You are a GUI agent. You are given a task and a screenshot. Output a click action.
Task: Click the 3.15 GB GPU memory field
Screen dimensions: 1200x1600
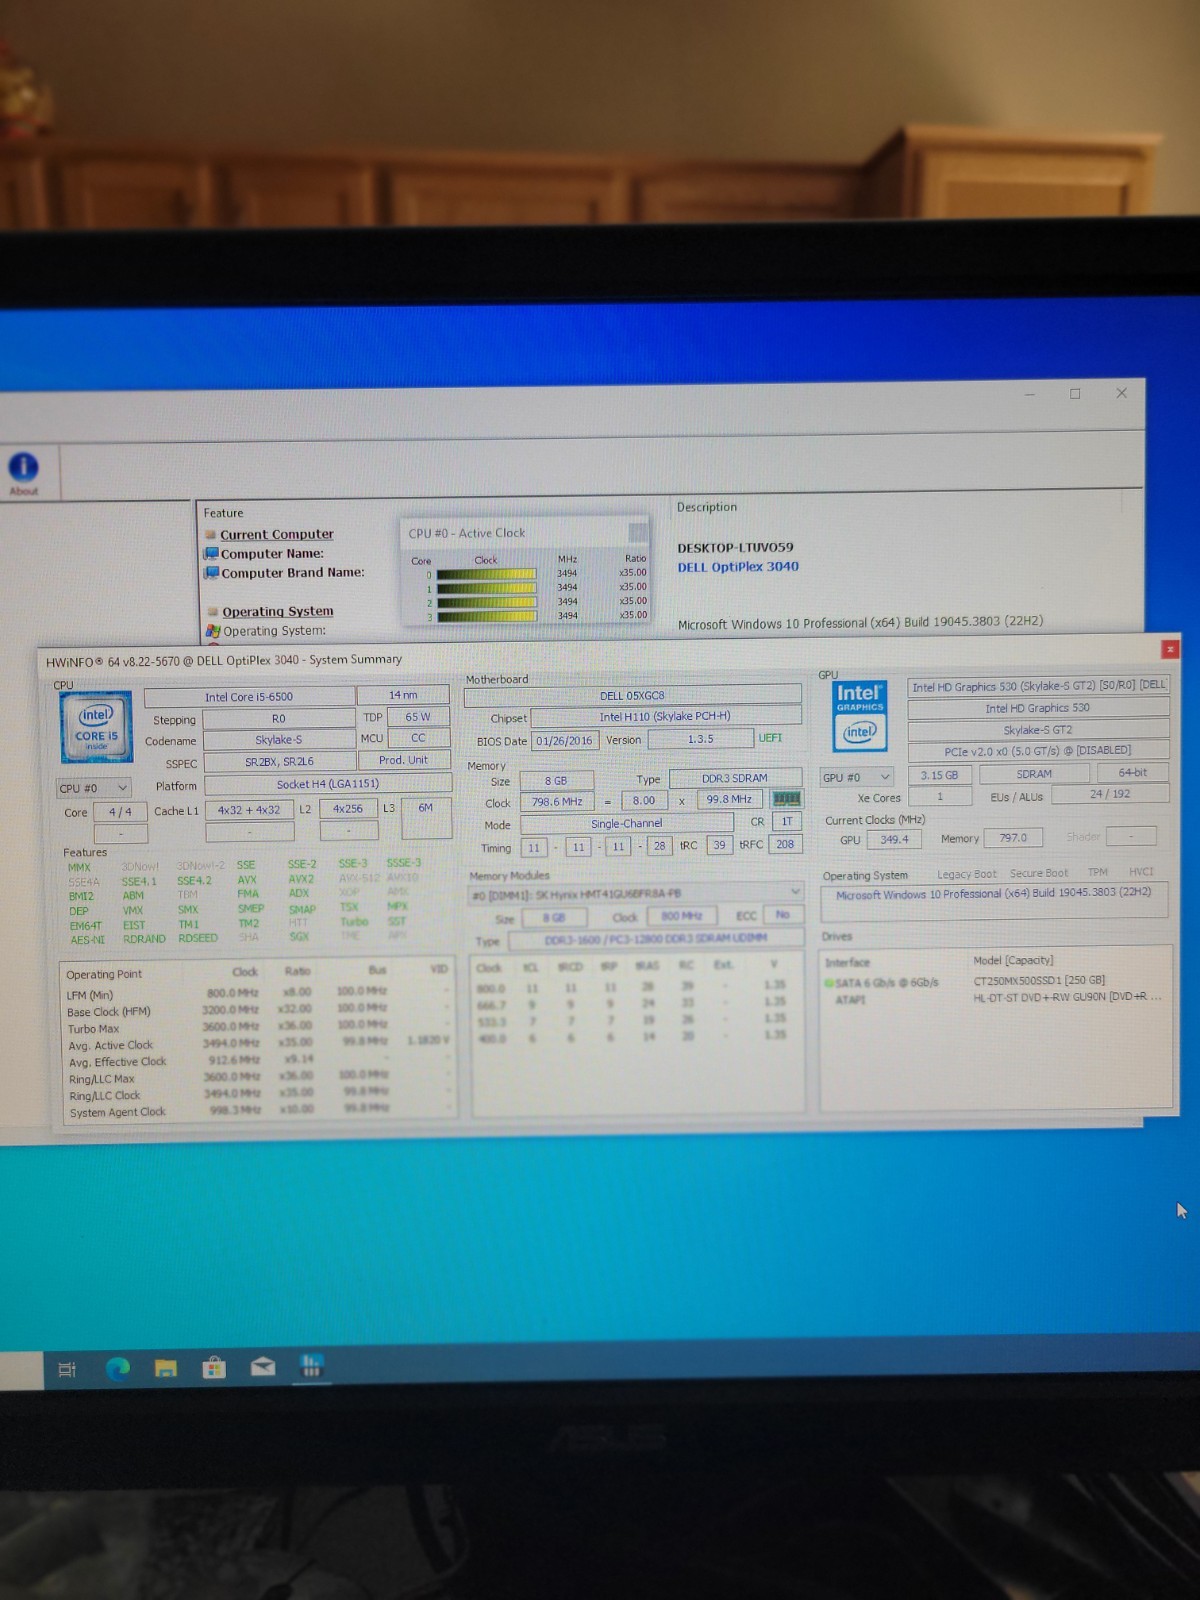pos(939,775)
